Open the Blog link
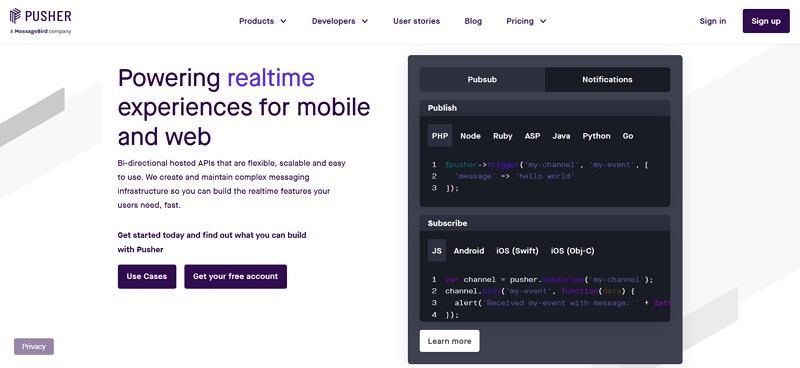This screenshot has height=368, width=800. [473, 21]
